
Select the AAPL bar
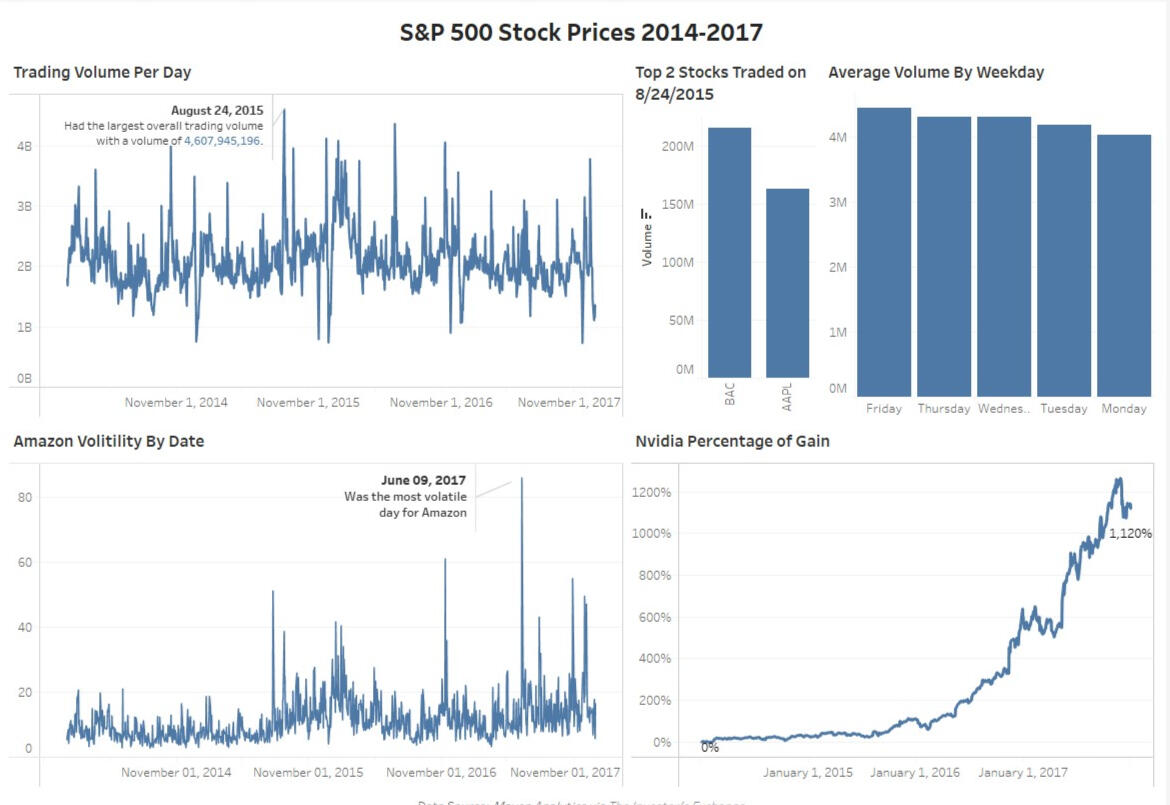click(787, 282)
